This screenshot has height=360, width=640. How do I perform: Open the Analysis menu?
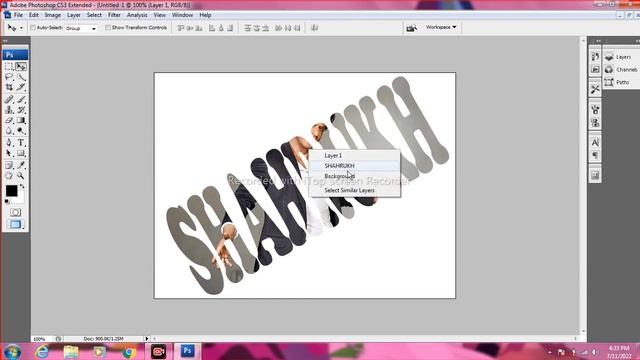coord(137,15)
